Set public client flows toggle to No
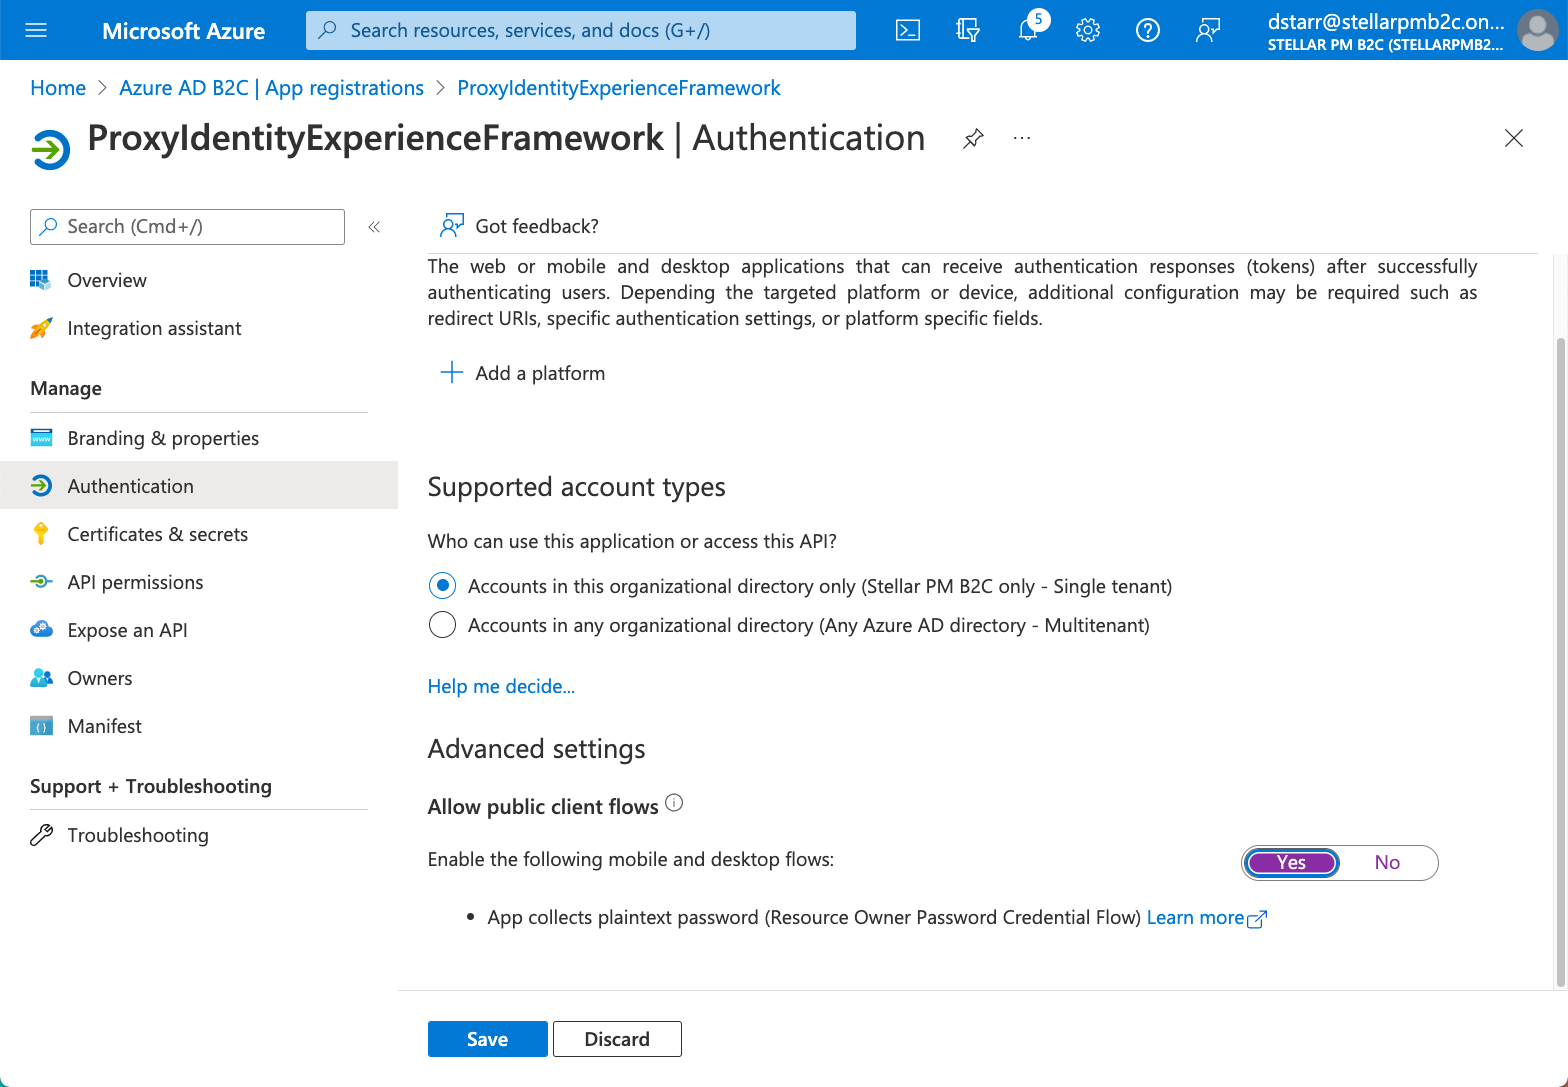This screenshot has height=1087, width=1568. click(x=1387, y=863)
